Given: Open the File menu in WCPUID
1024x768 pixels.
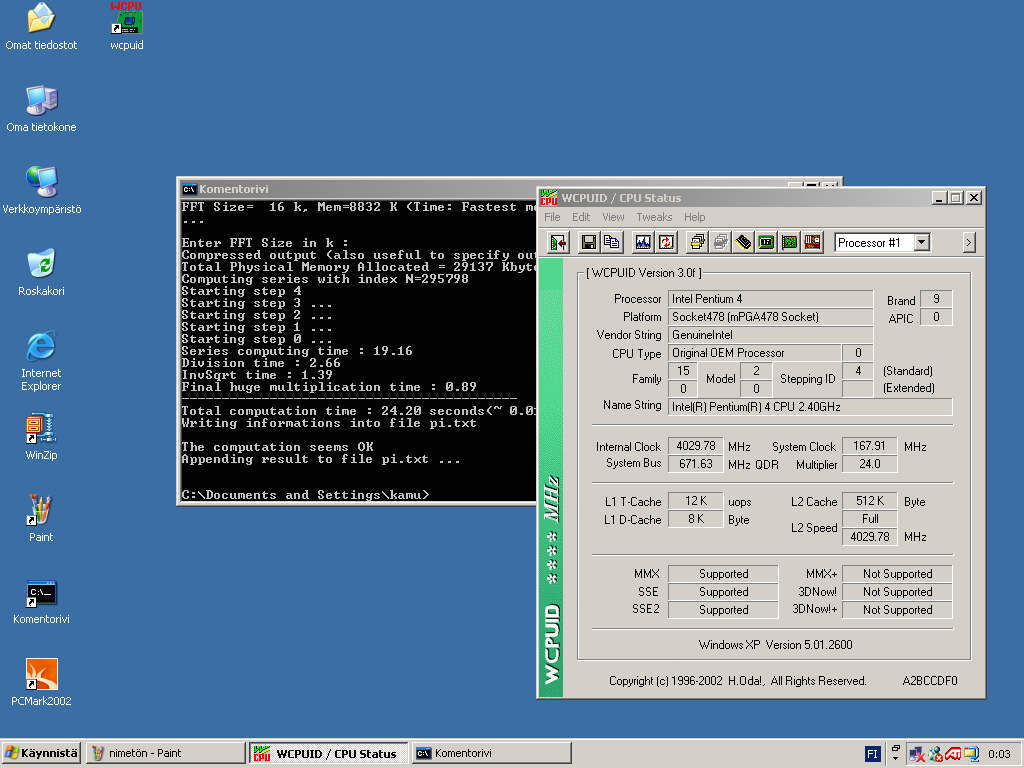Looking at the screenshot, I should pyautogui.click(x=552, y=217).
